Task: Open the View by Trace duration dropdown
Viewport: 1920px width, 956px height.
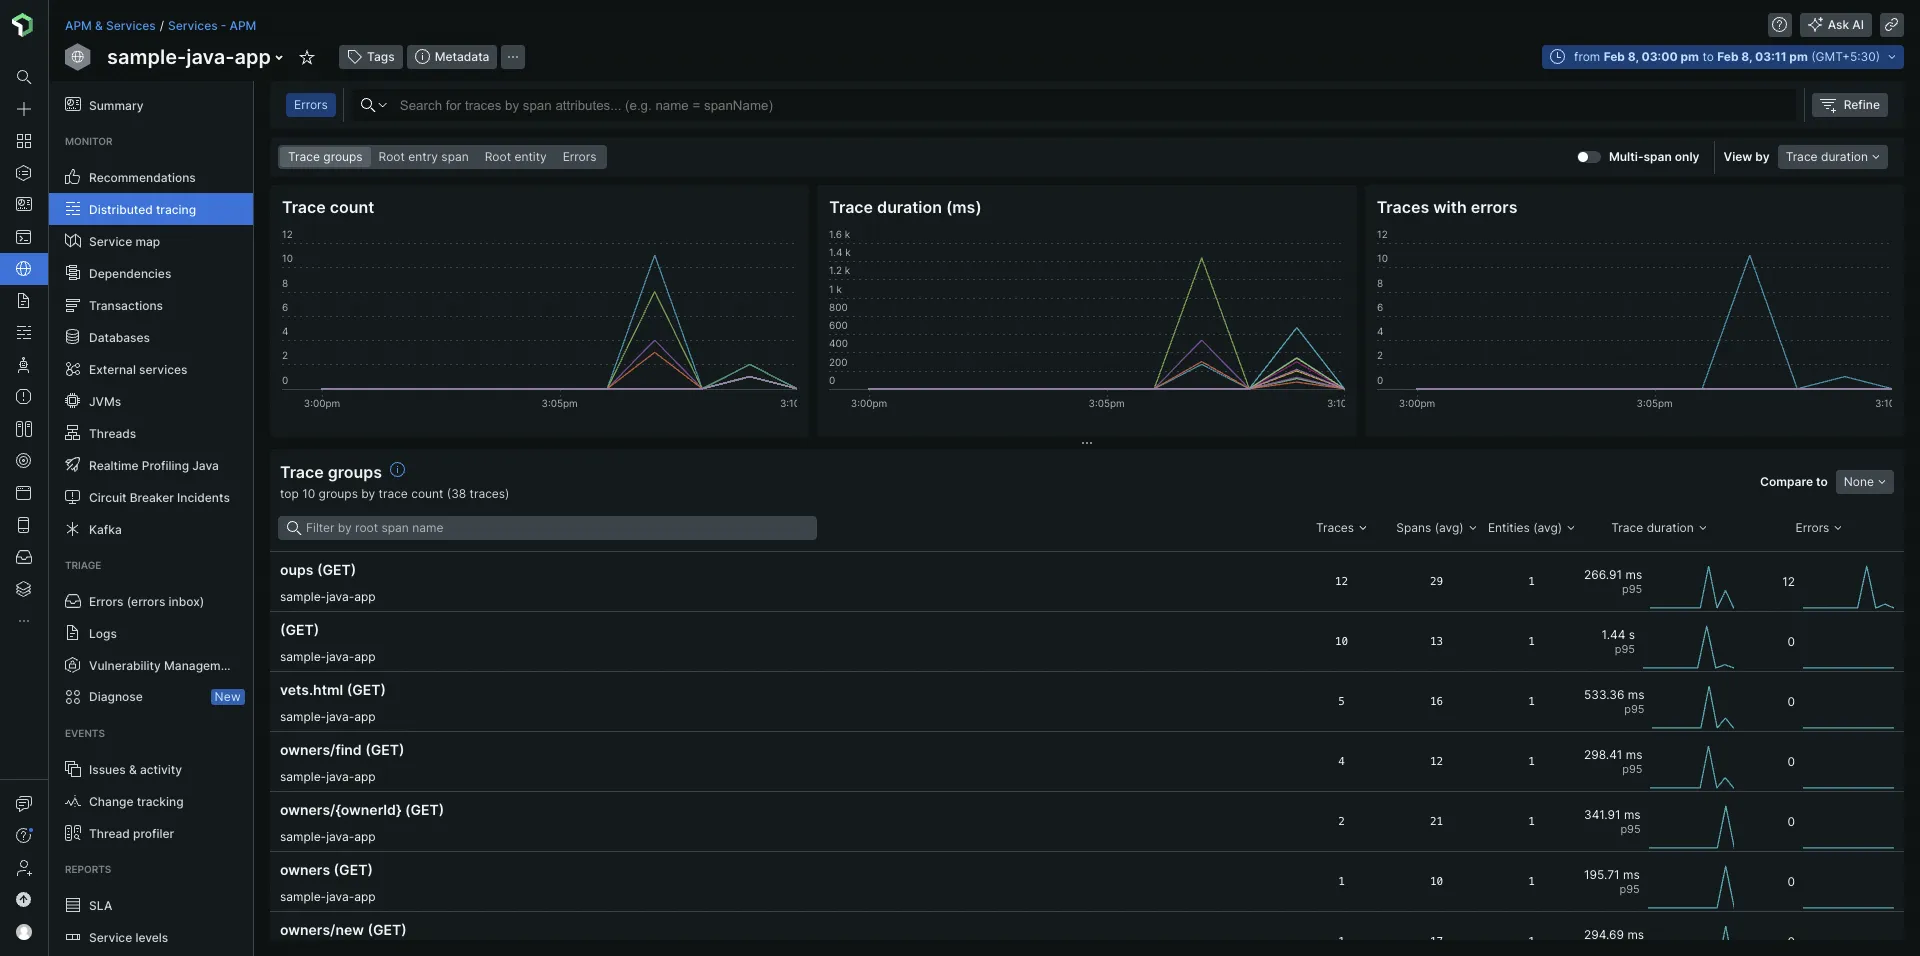Action: pyautogui.click(x=1832, y=157)
